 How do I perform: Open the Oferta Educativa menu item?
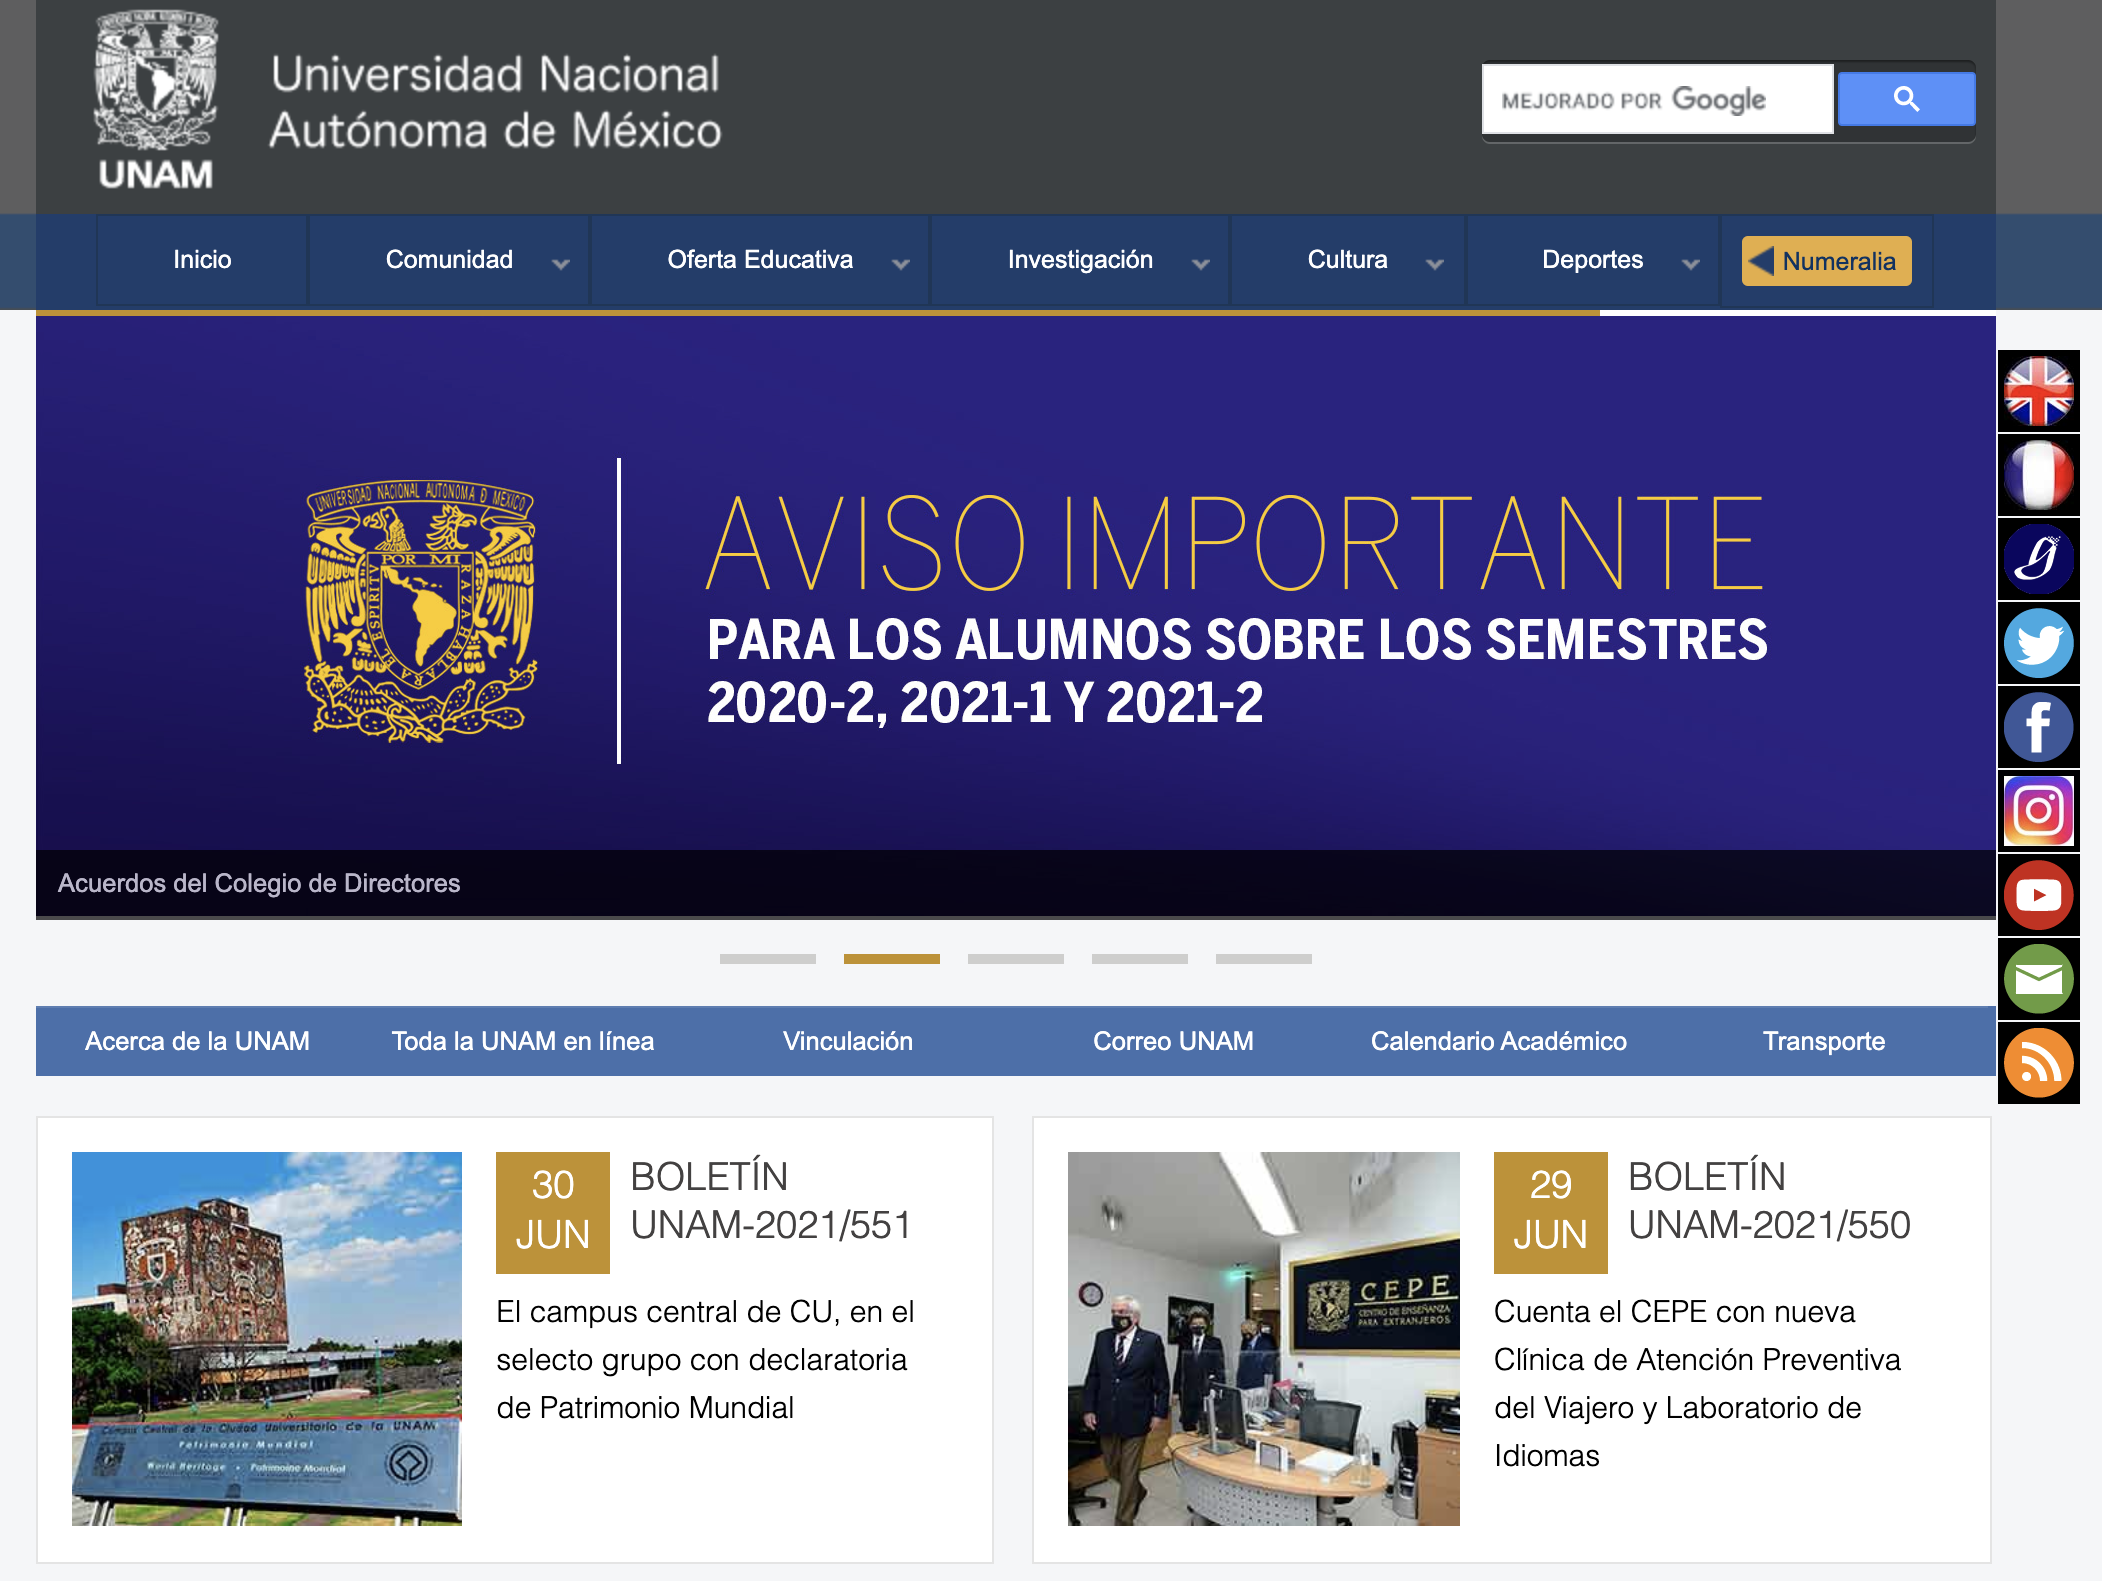point(760,260)
